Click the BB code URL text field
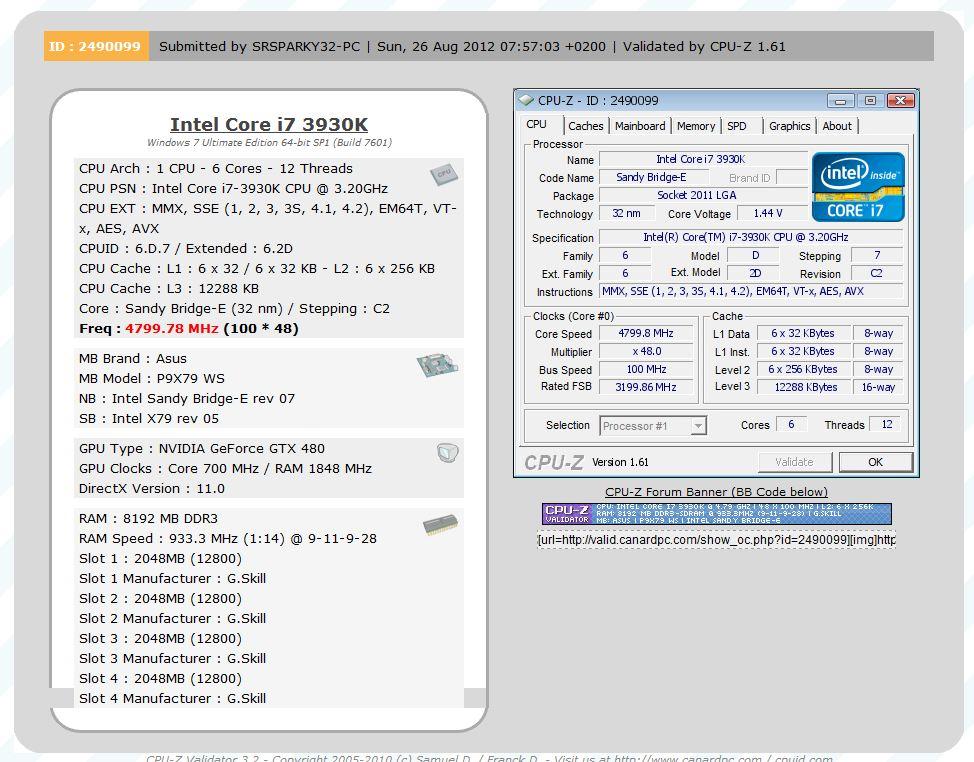Viewport: 974px width, 762px height. pos(716,540)
